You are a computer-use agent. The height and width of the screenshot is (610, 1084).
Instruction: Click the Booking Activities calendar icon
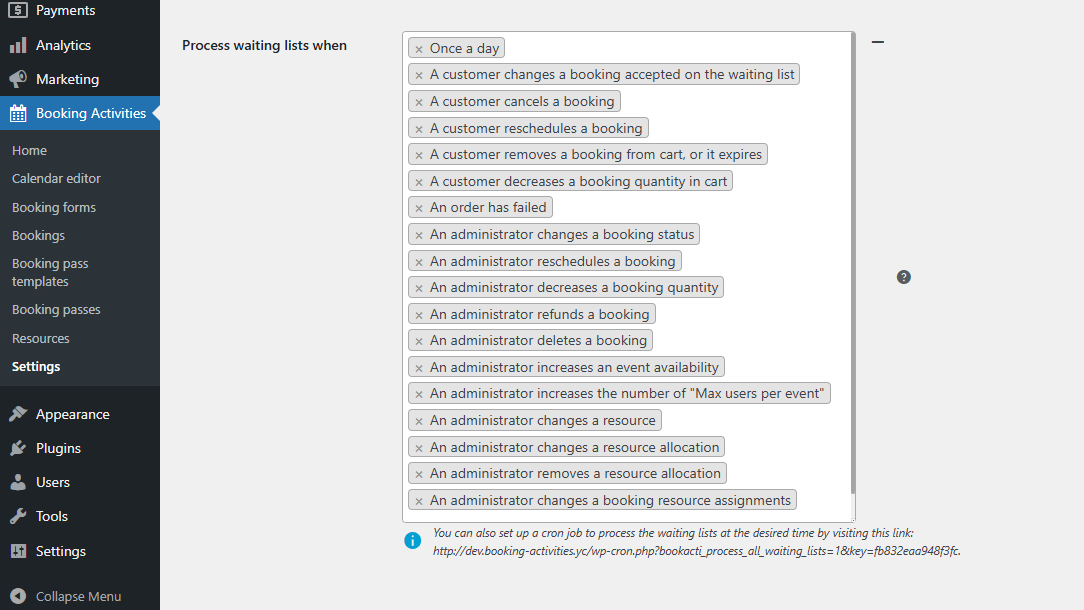(x=18, y=113)
